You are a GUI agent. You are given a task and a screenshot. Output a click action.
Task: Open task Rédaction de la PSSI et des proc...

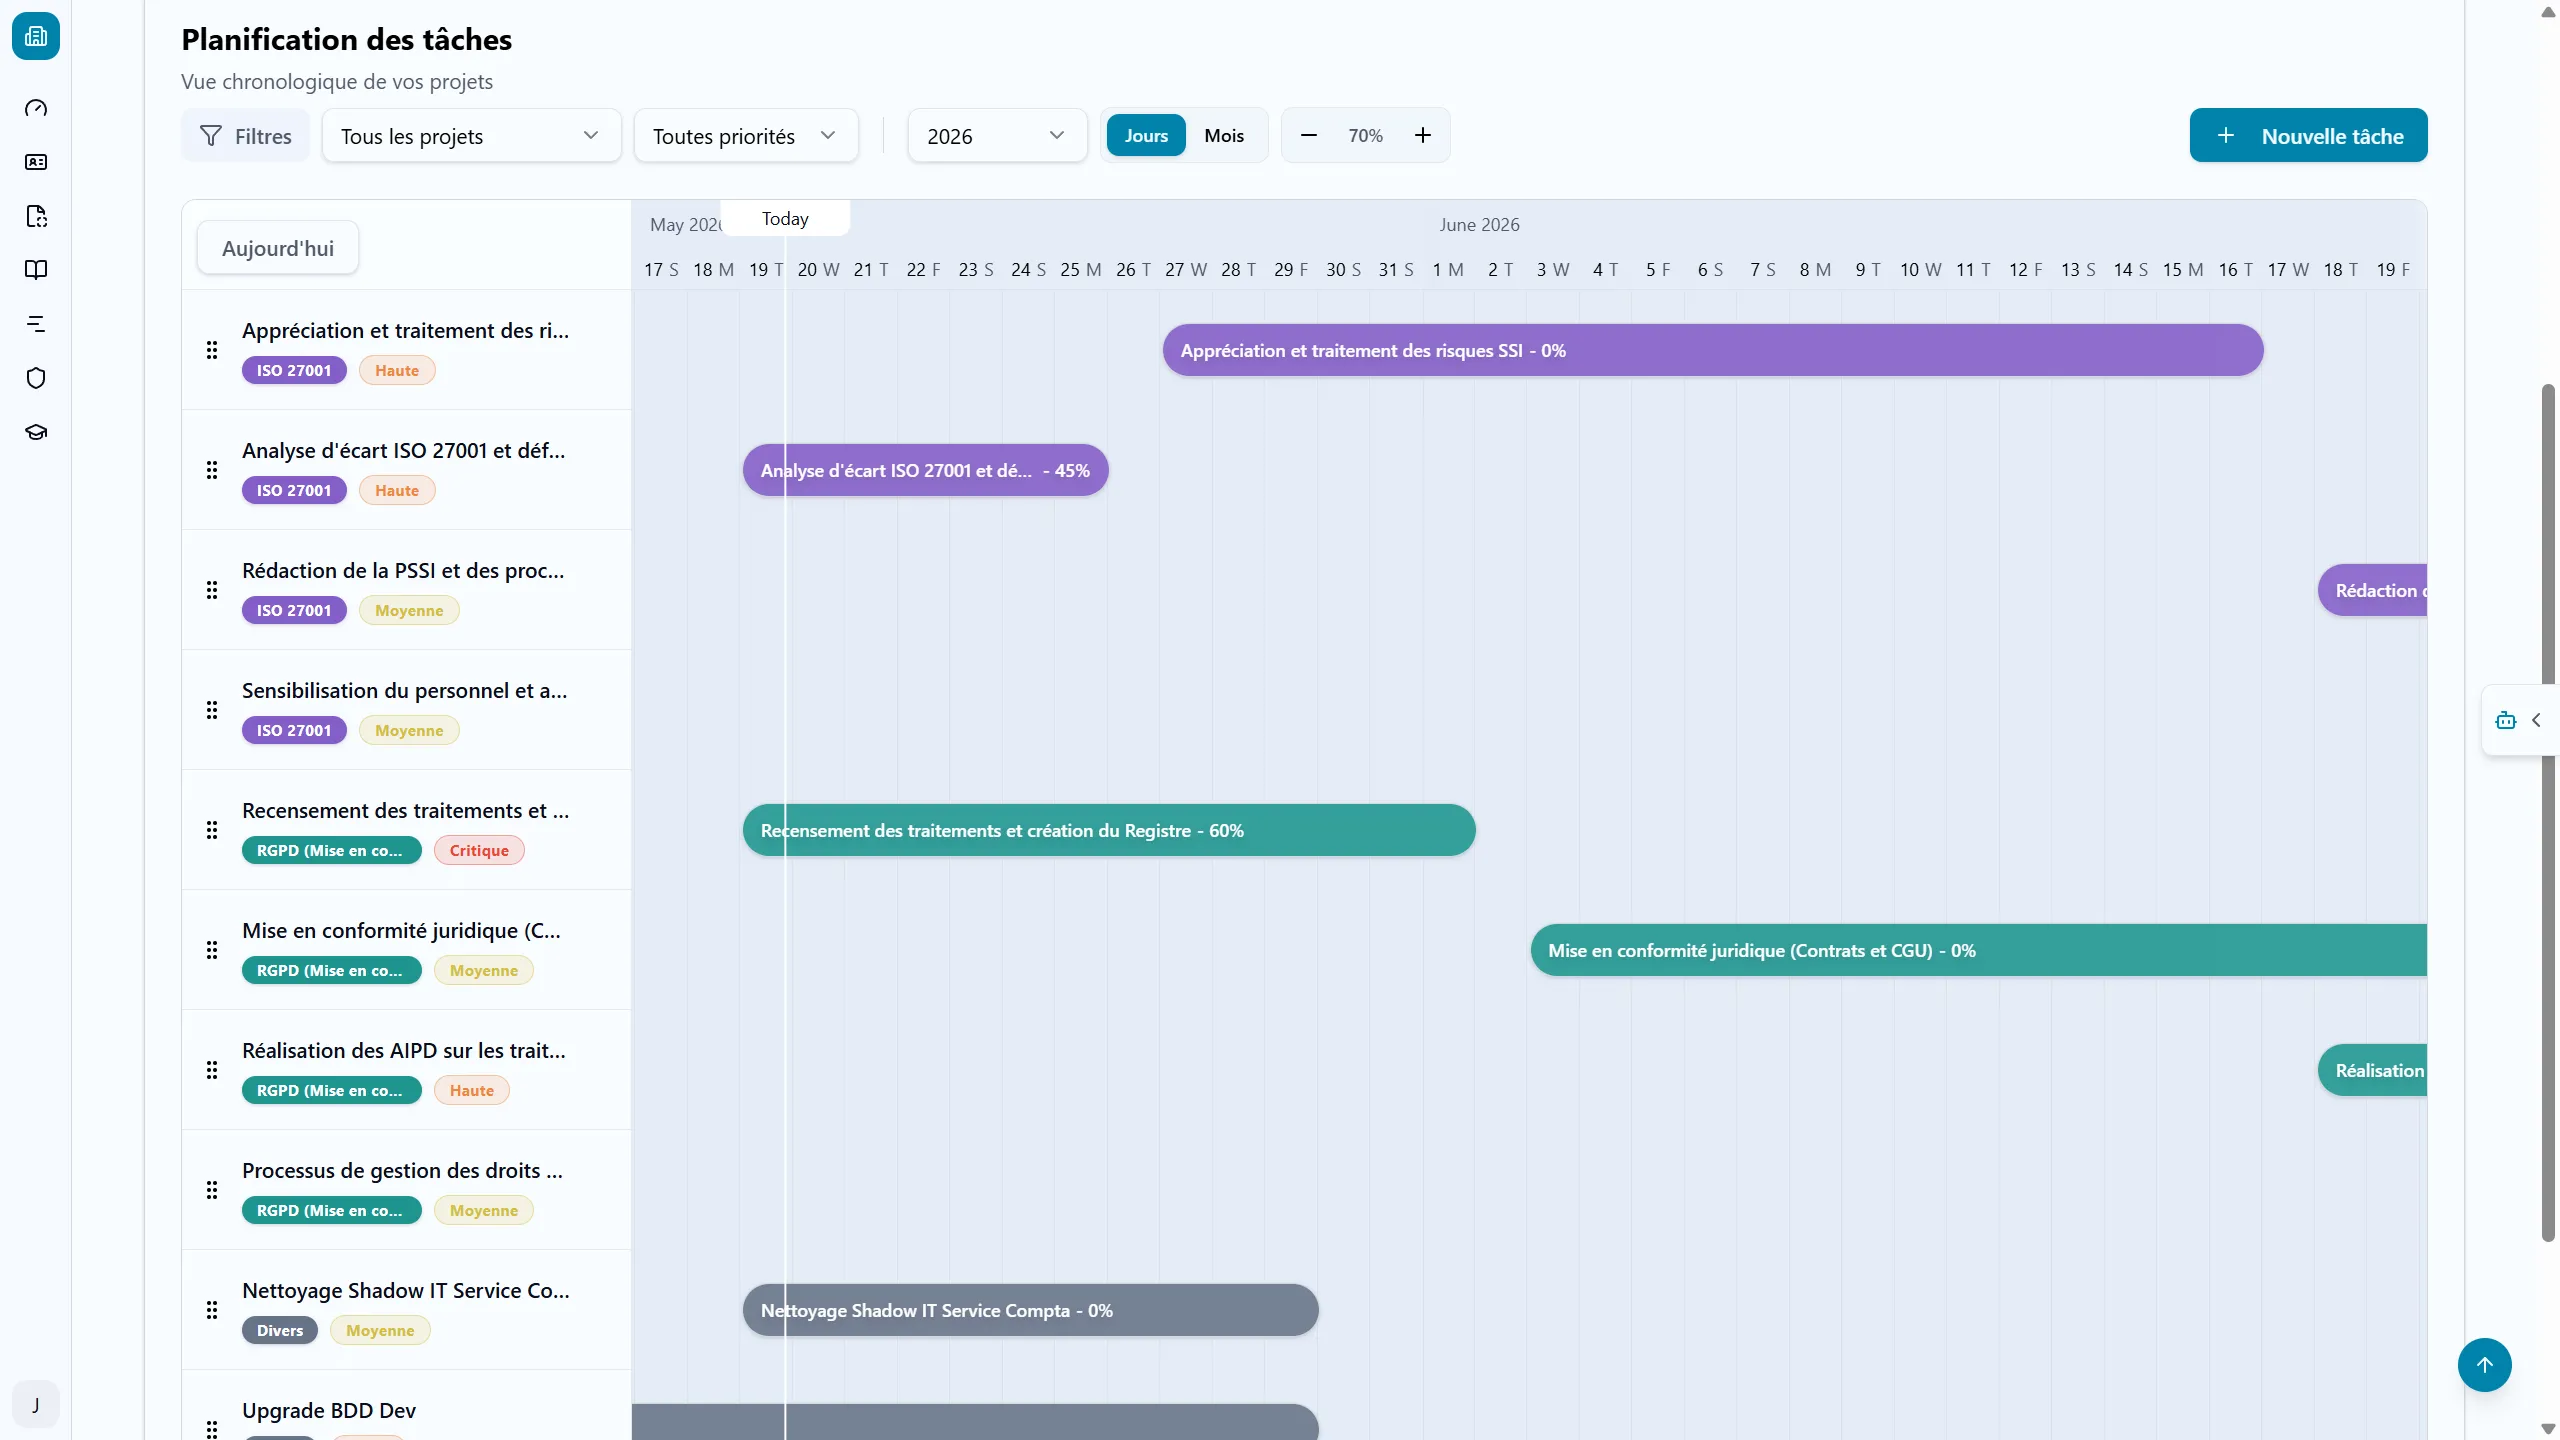point(403,570)
